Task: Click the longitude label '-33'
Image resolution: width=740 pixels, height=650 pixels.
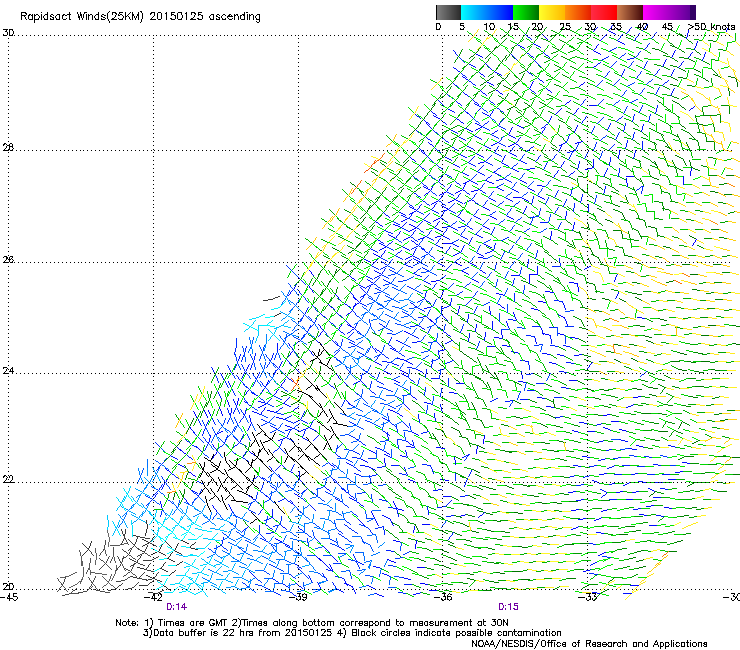Action: pyautogui.click(x=588, y=597)
